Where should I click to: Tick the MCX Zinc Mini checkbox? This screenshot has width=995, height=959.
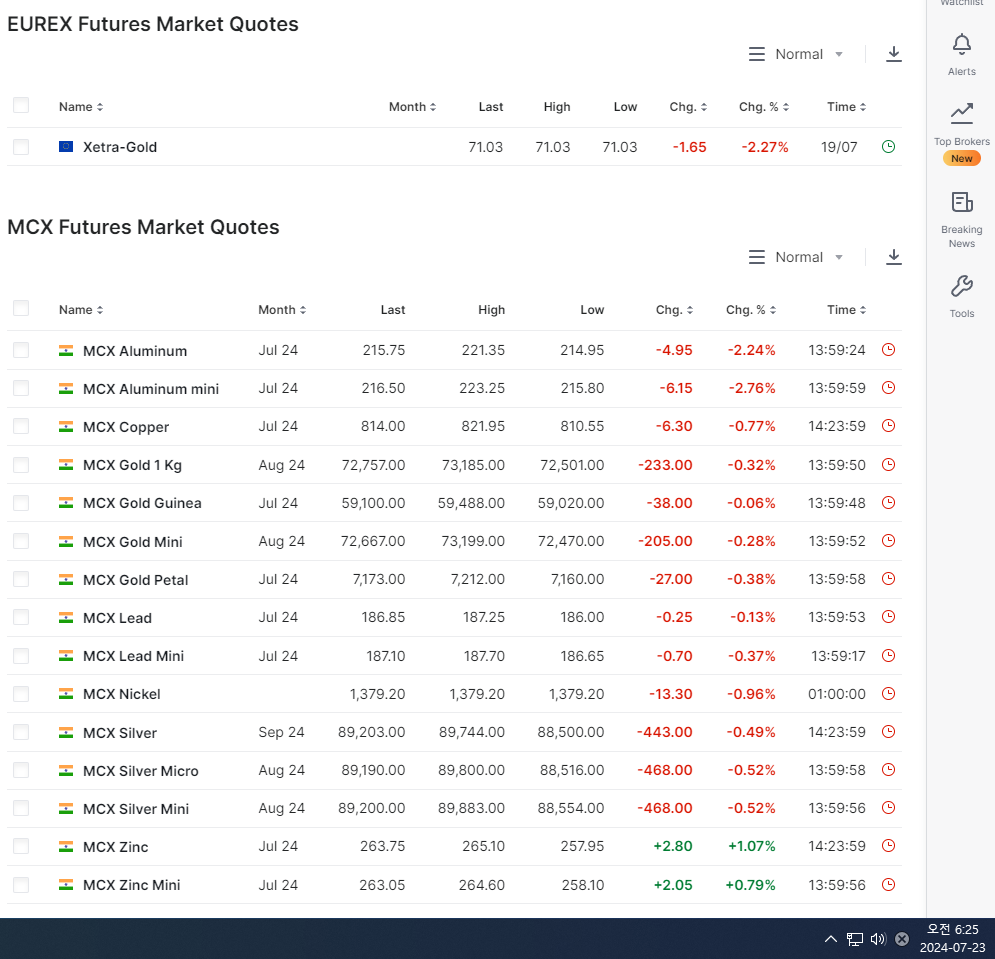pyautogui.click(x=21, y=885)
